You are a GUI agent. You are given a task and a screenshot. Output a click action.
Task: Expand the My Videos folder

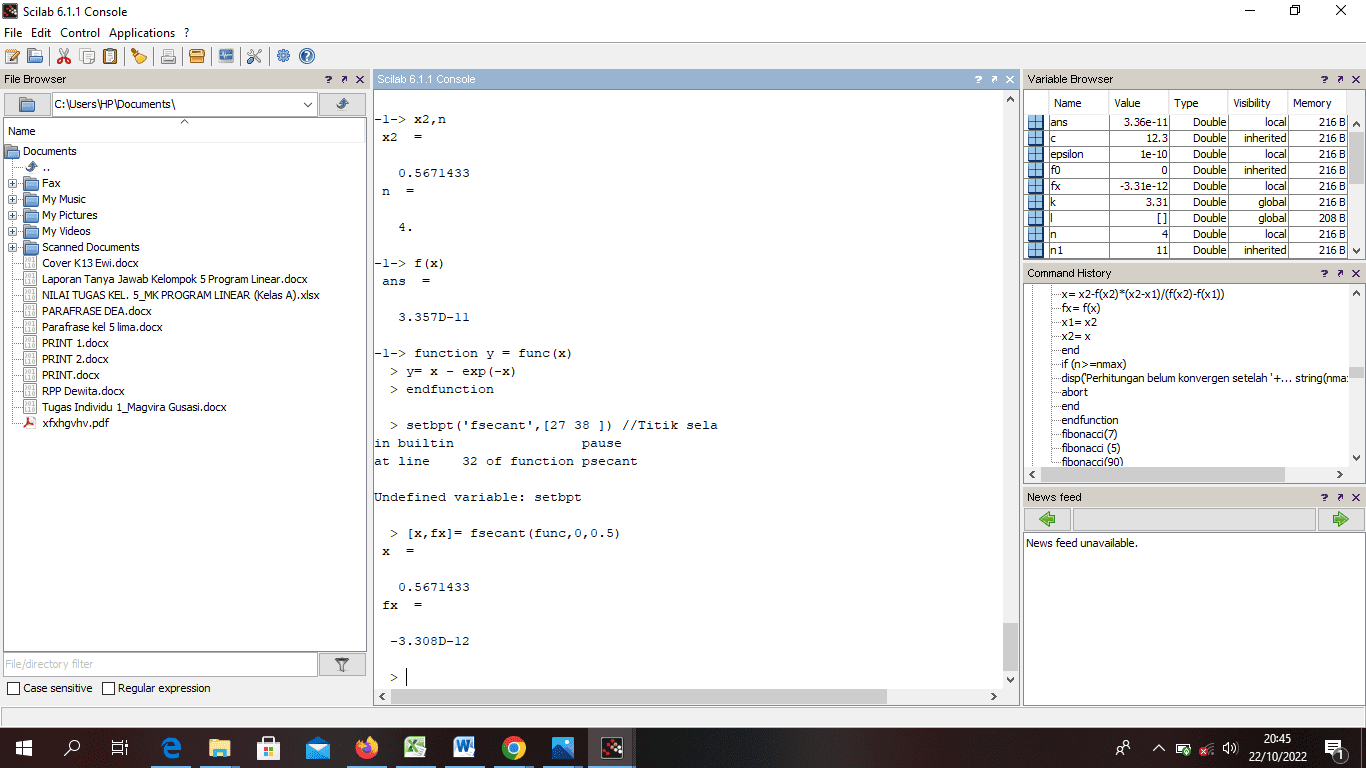tap(12, 231)
